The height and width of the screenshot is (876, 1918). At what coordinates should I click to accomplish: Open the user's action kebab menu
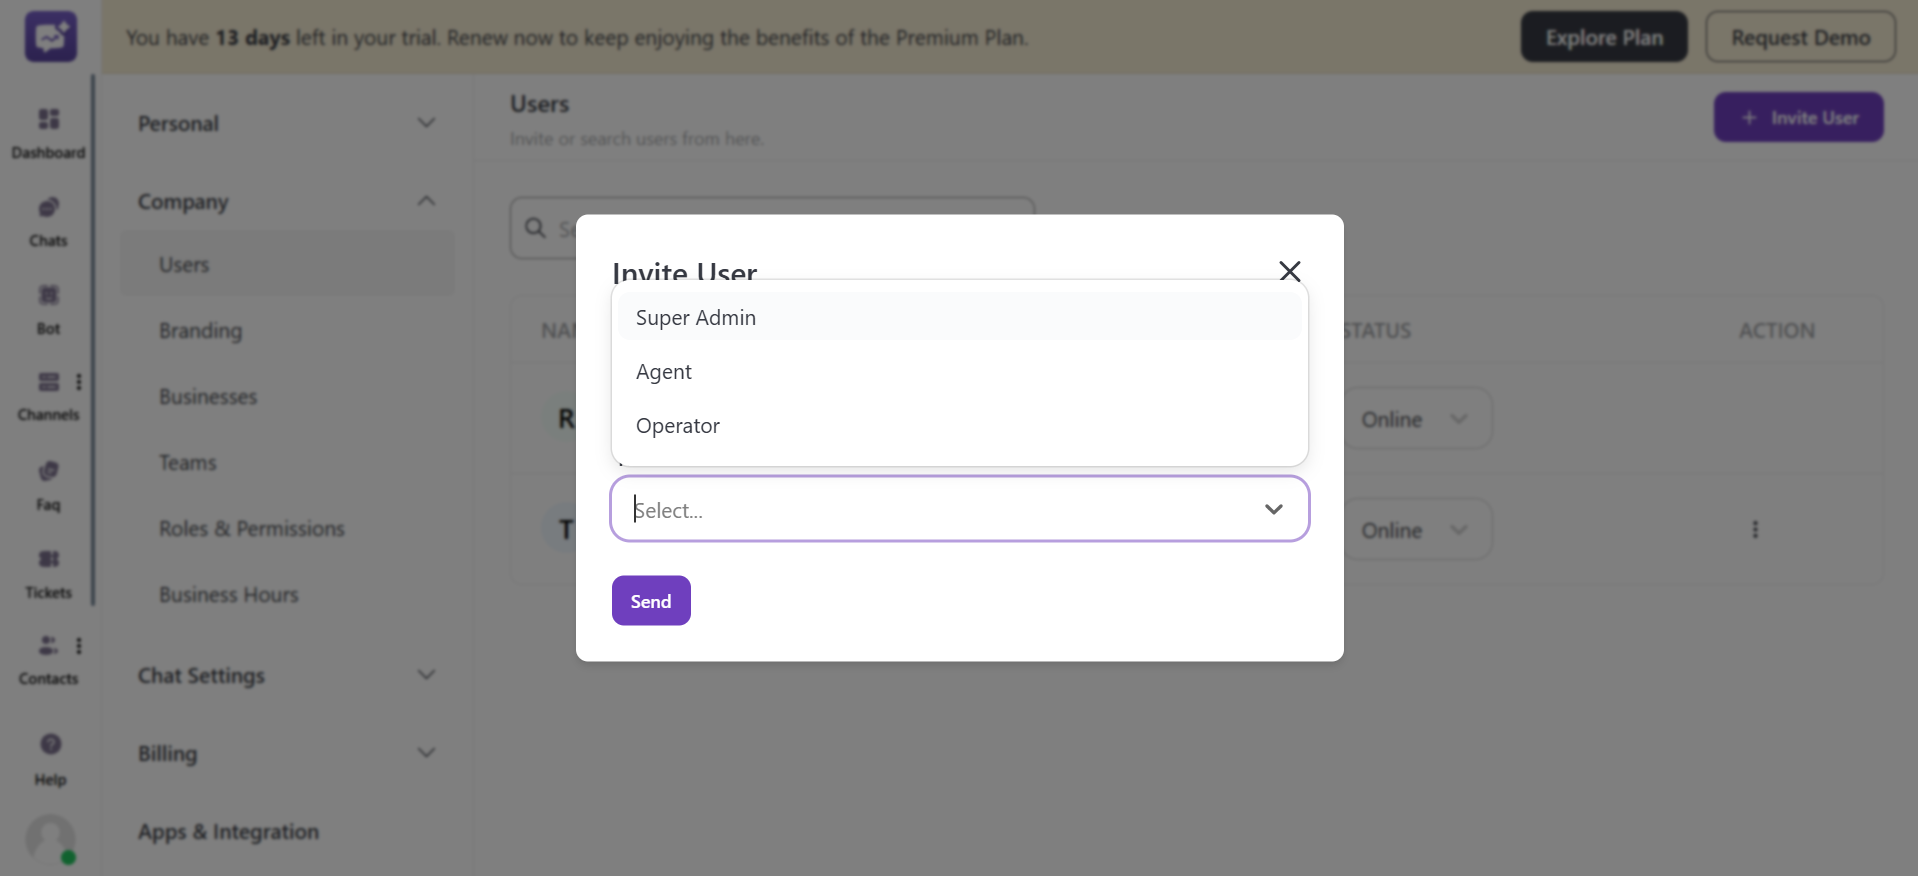point(1755,529)
